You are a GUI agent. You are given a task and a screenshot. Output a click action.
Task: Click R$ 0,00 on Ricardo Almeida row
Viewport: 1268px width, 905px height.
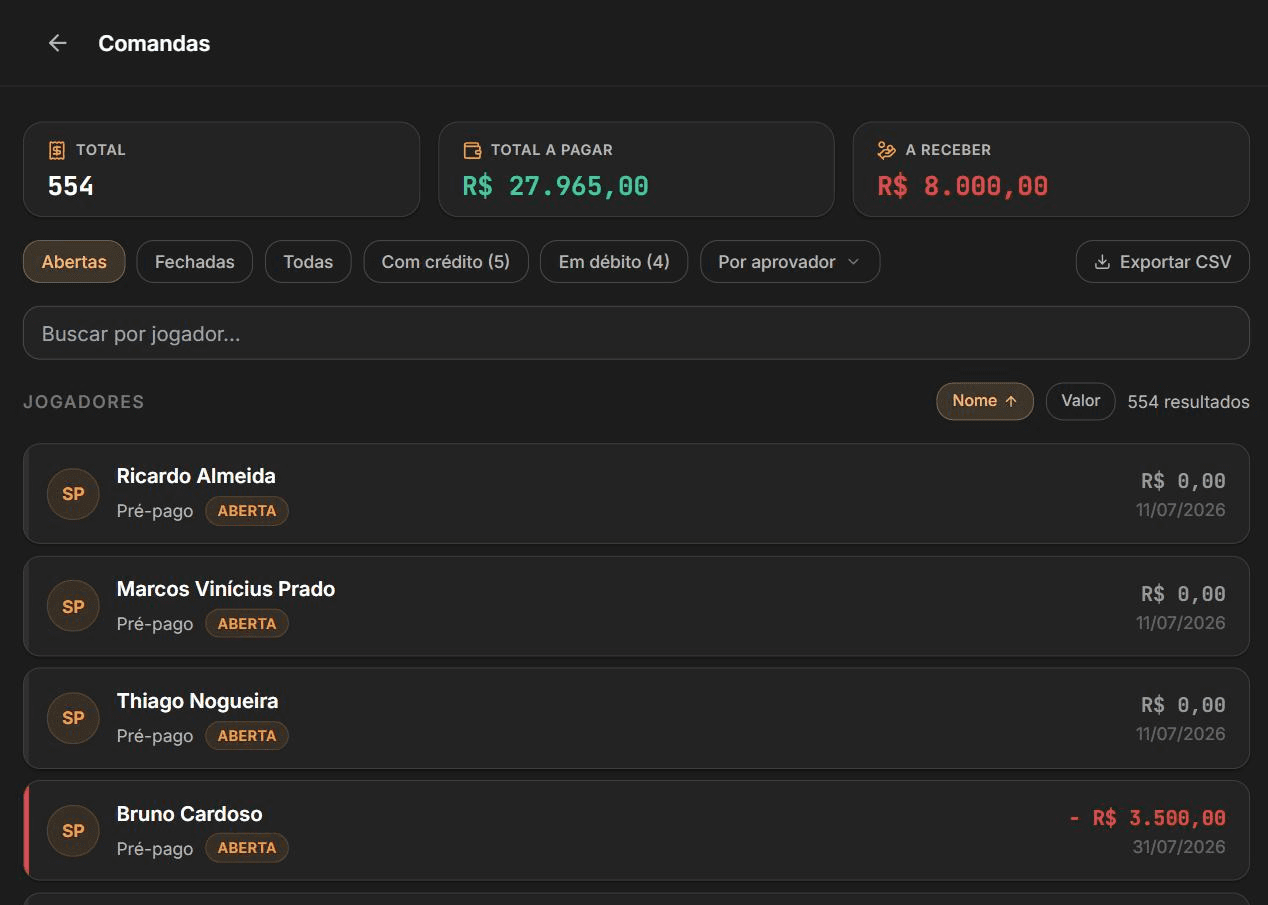point(1183,481)
